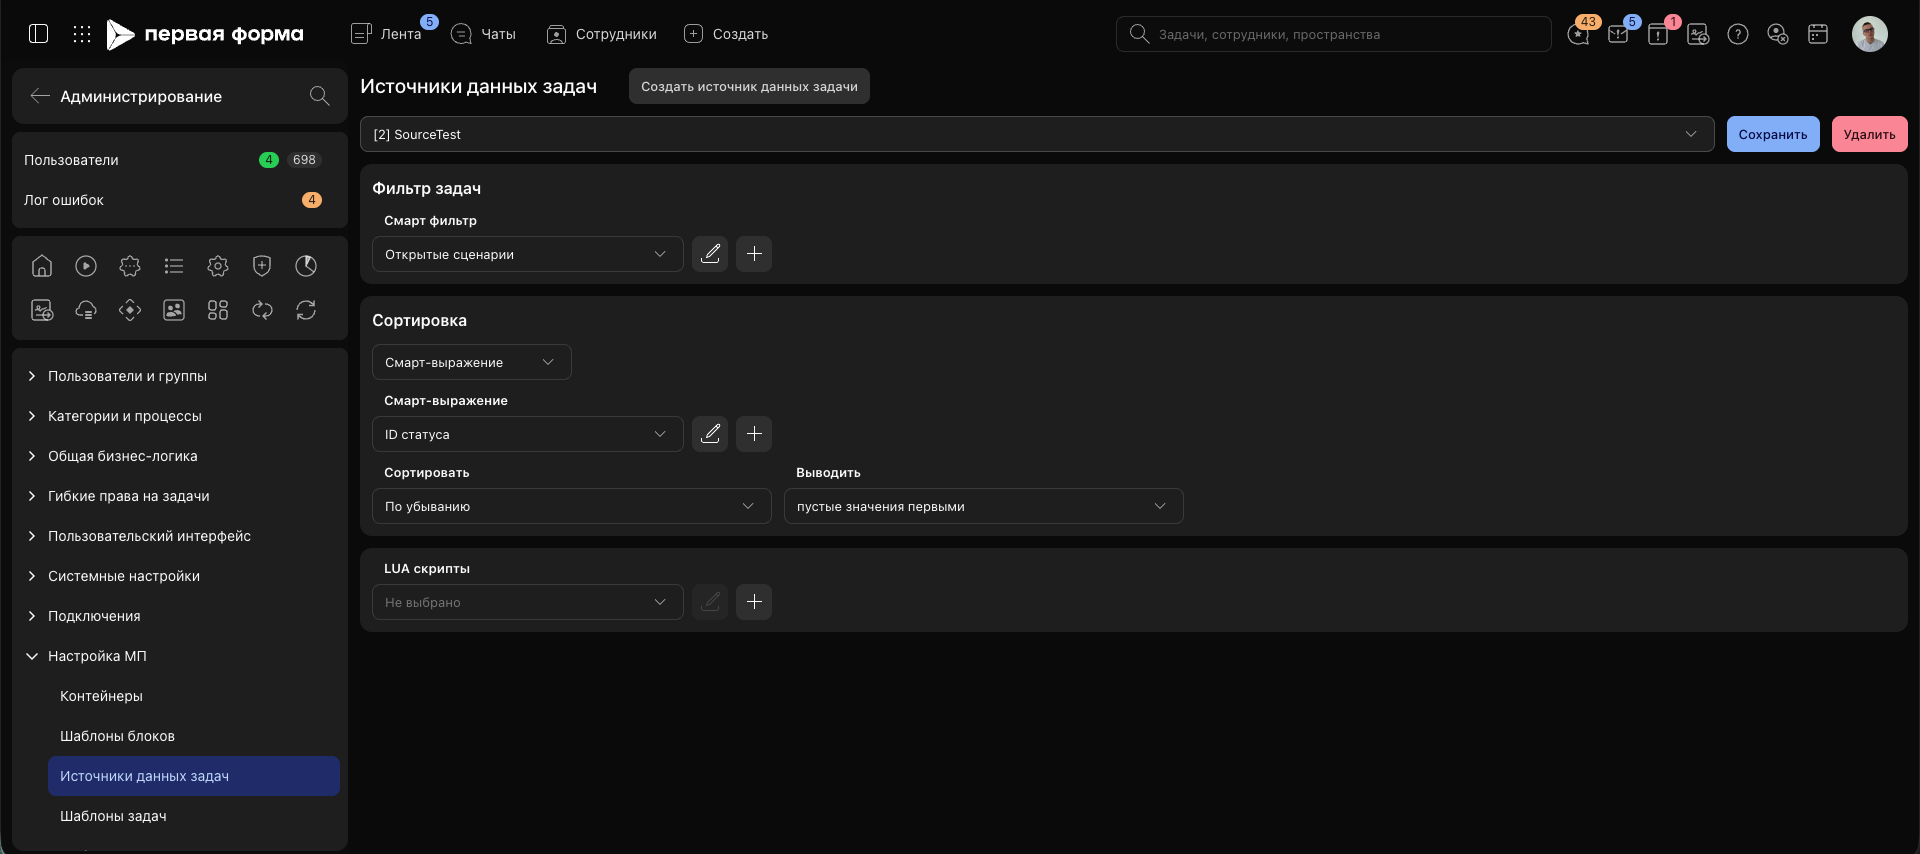Open the Открытые сценарии smart filter dropdown

coord(528,254)
